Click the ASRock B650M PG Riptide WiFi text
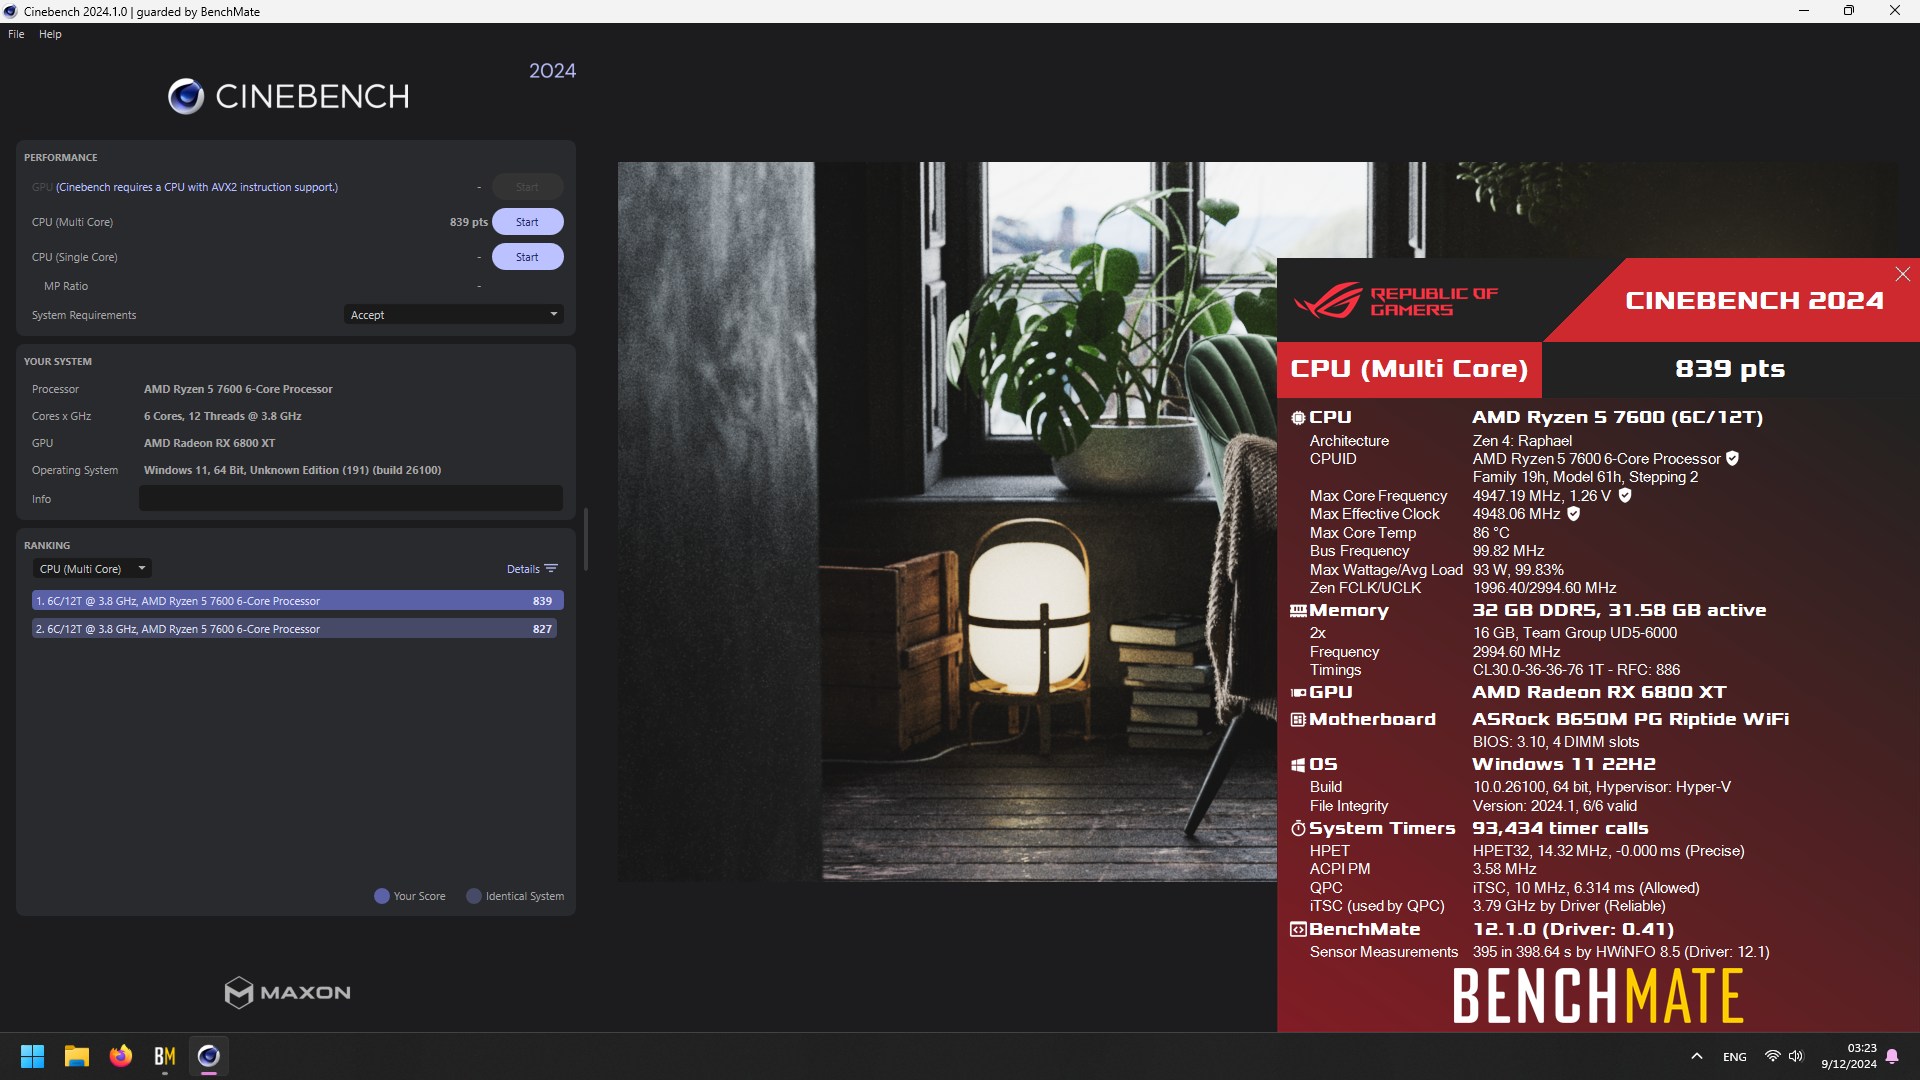 point(1630,720)
